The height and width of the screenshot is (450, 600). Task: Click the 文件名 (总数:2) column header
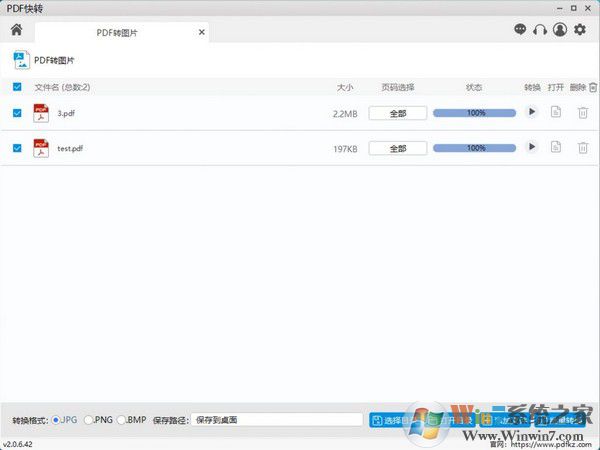[62, 87]
